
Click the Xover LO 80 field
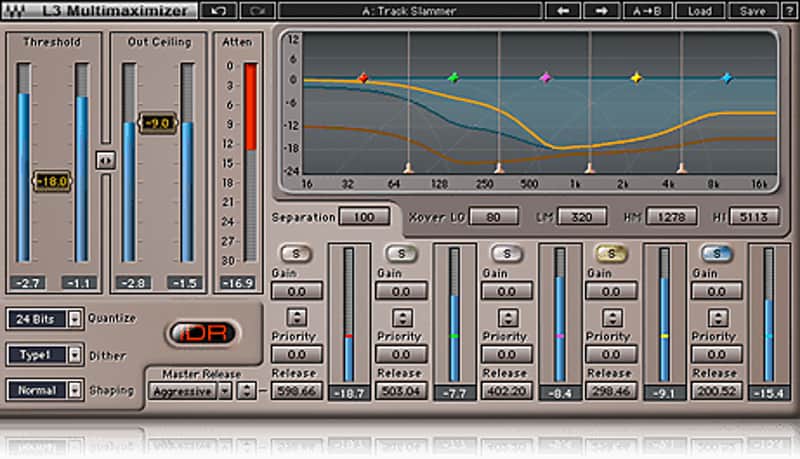(x=493, y=217)
